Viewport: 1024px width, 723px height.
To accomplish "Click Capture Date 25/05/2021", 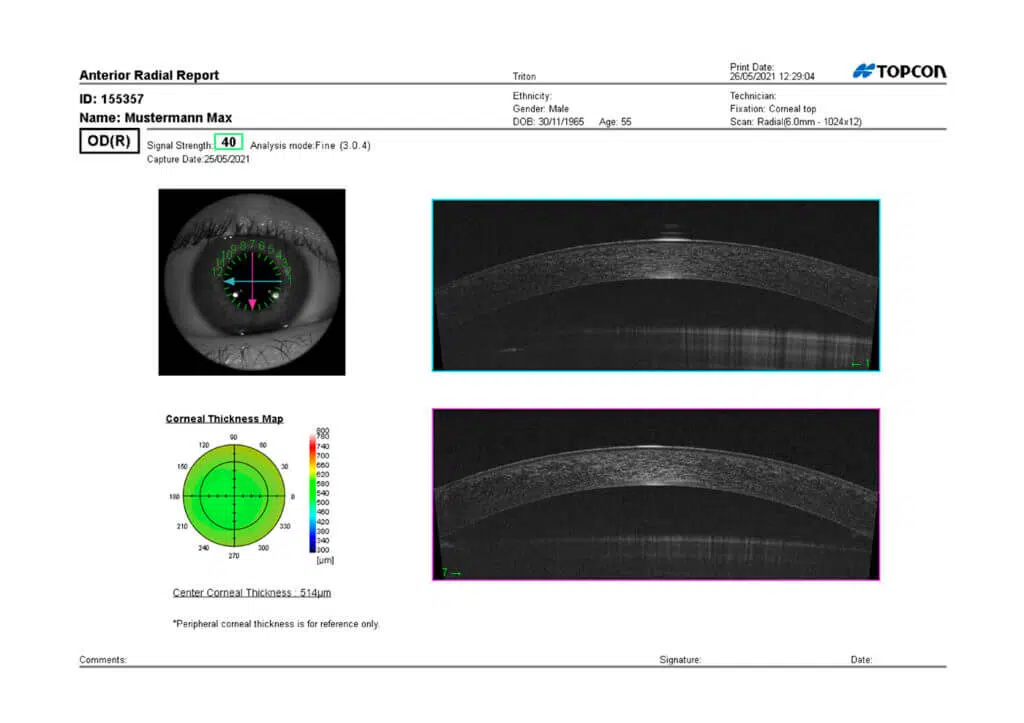I will (x=198, y=159).
